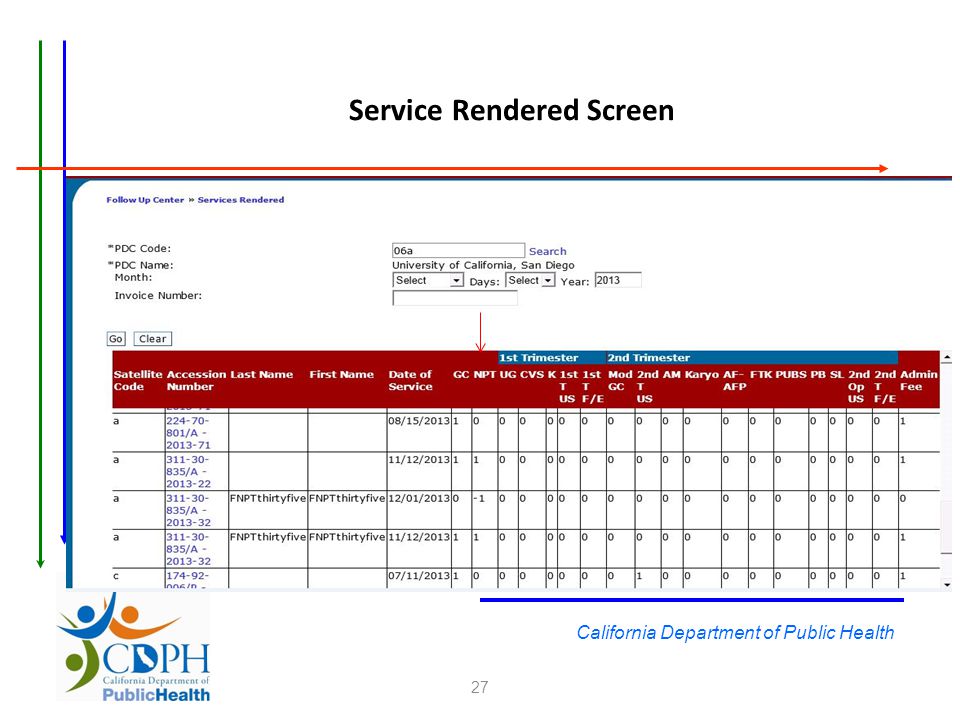Open accession link 311-30-835/A - 2013-32 dated 12/01/2013
This screenshot has height=720, width=960.
pyautogui.click(x=188, y=510)
